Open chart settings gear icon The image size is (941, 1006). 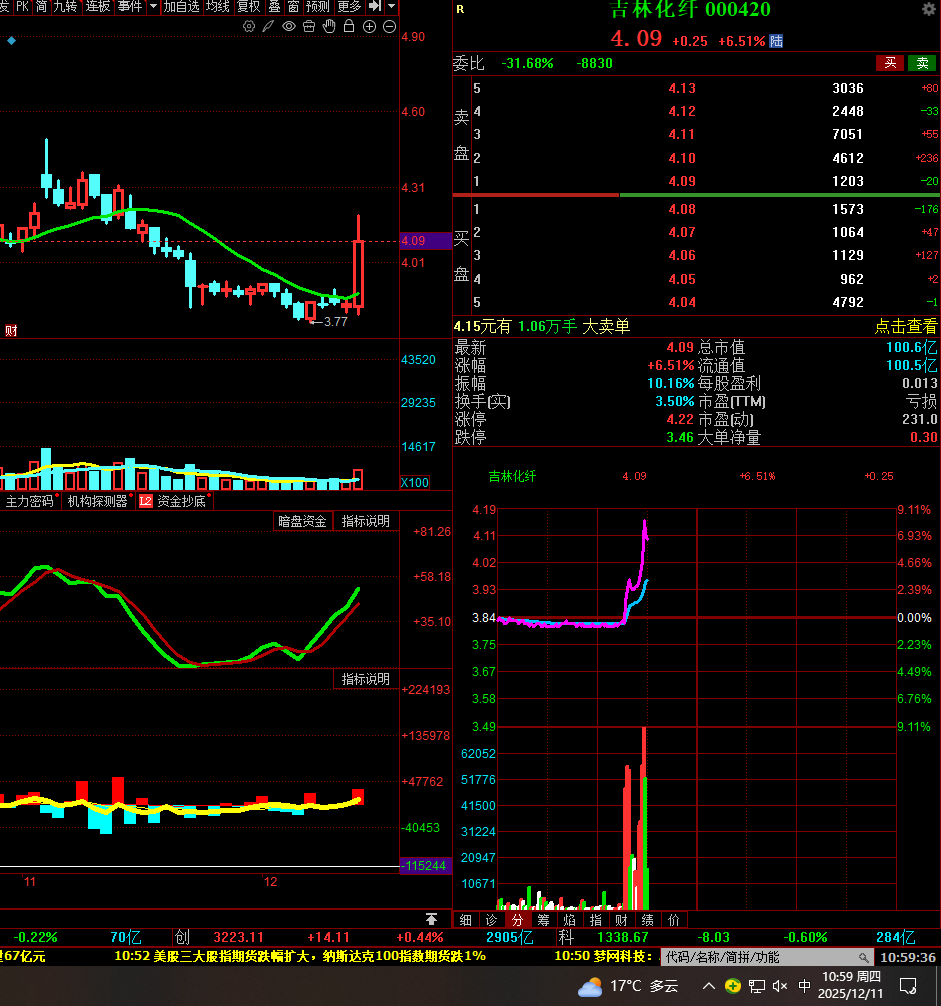tap(249, 26)
